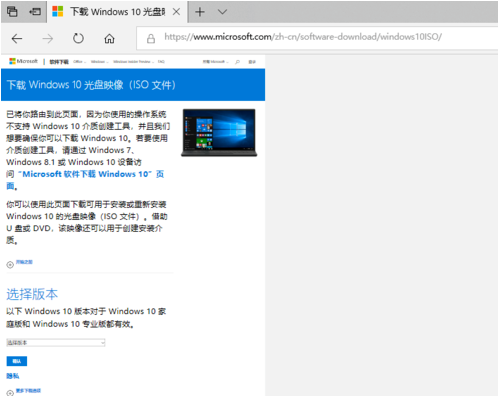
Task: Open the FAQ navigation link
Action: coord(161,62)
